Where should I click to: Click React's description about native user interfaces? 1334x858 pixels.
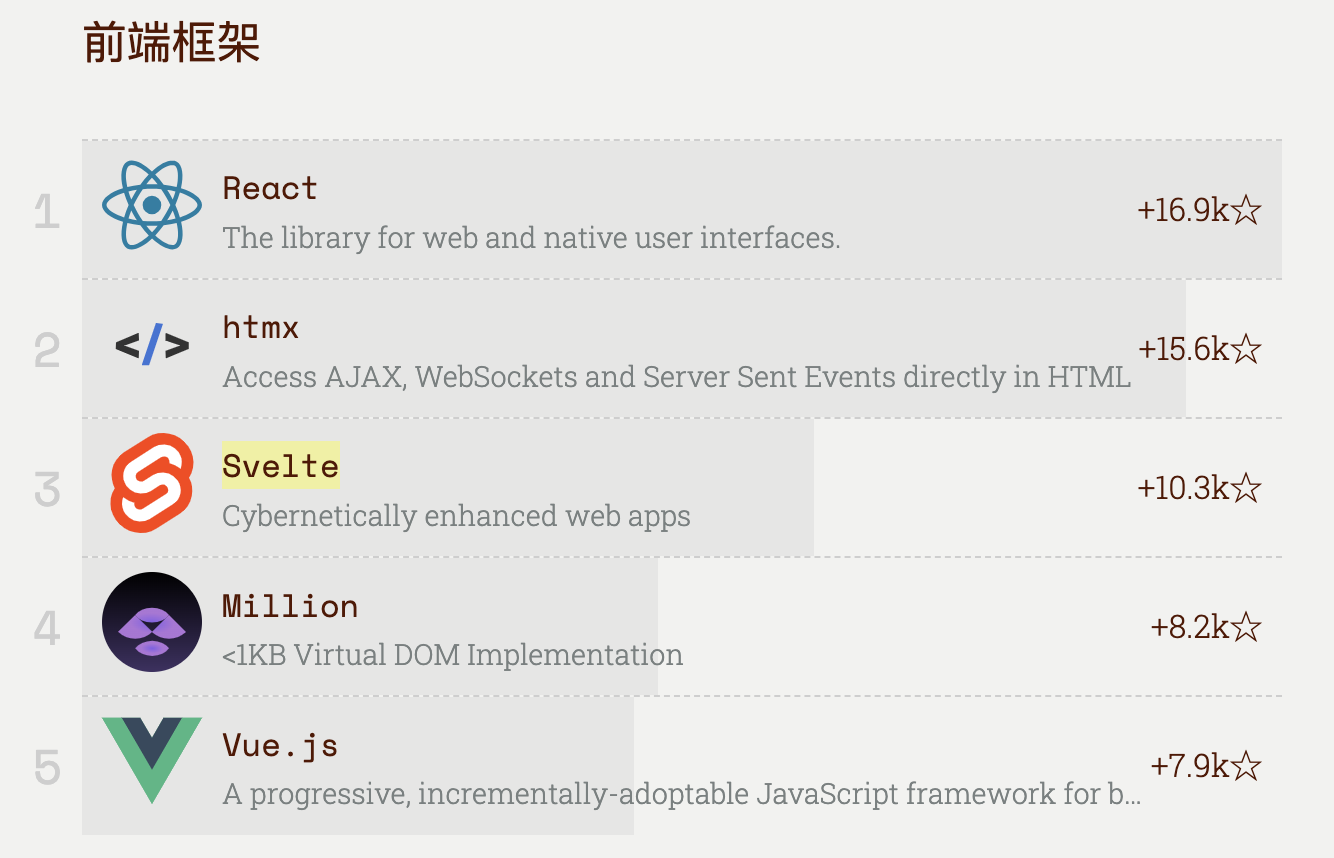click(531, 238)
